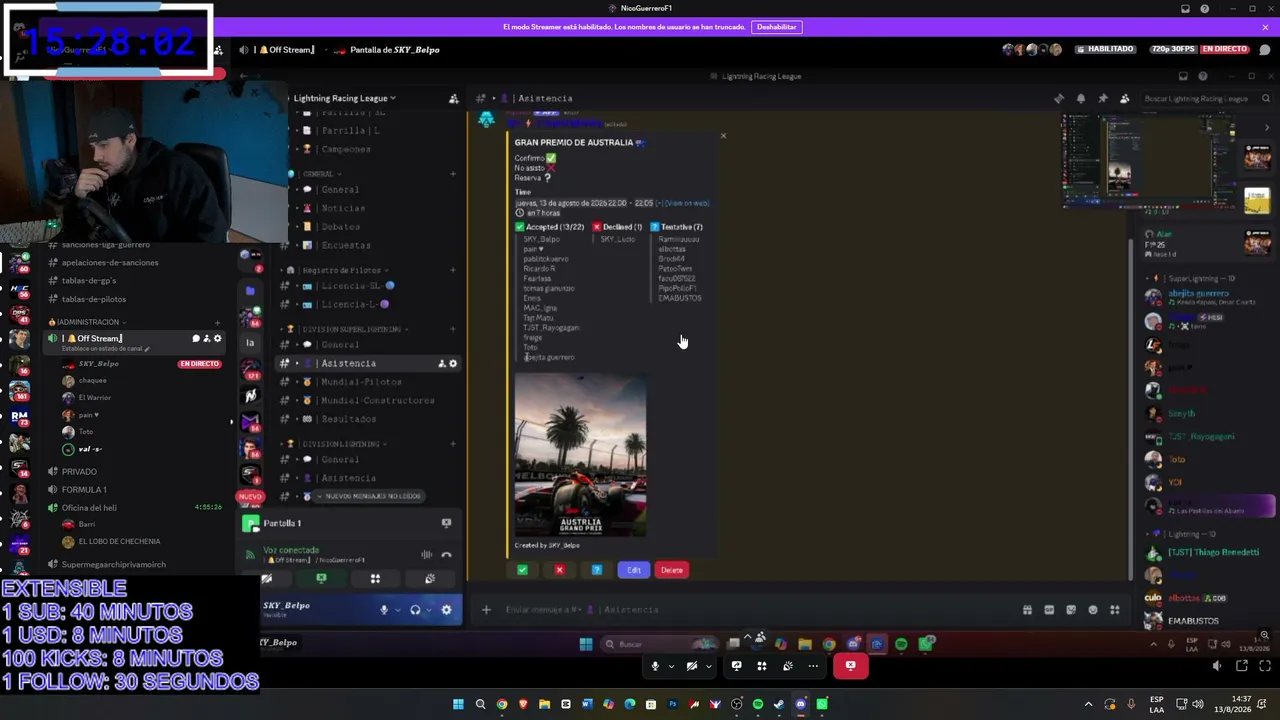Join the FORMULA 1 voice channel

point(84,490)
